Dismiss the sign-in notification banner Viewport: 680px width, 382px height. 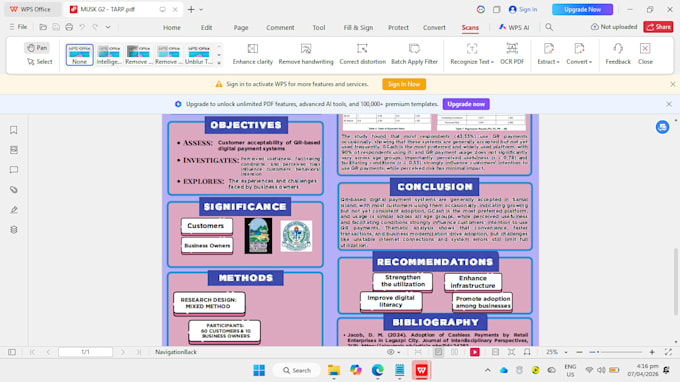click(x=673, y=84)
